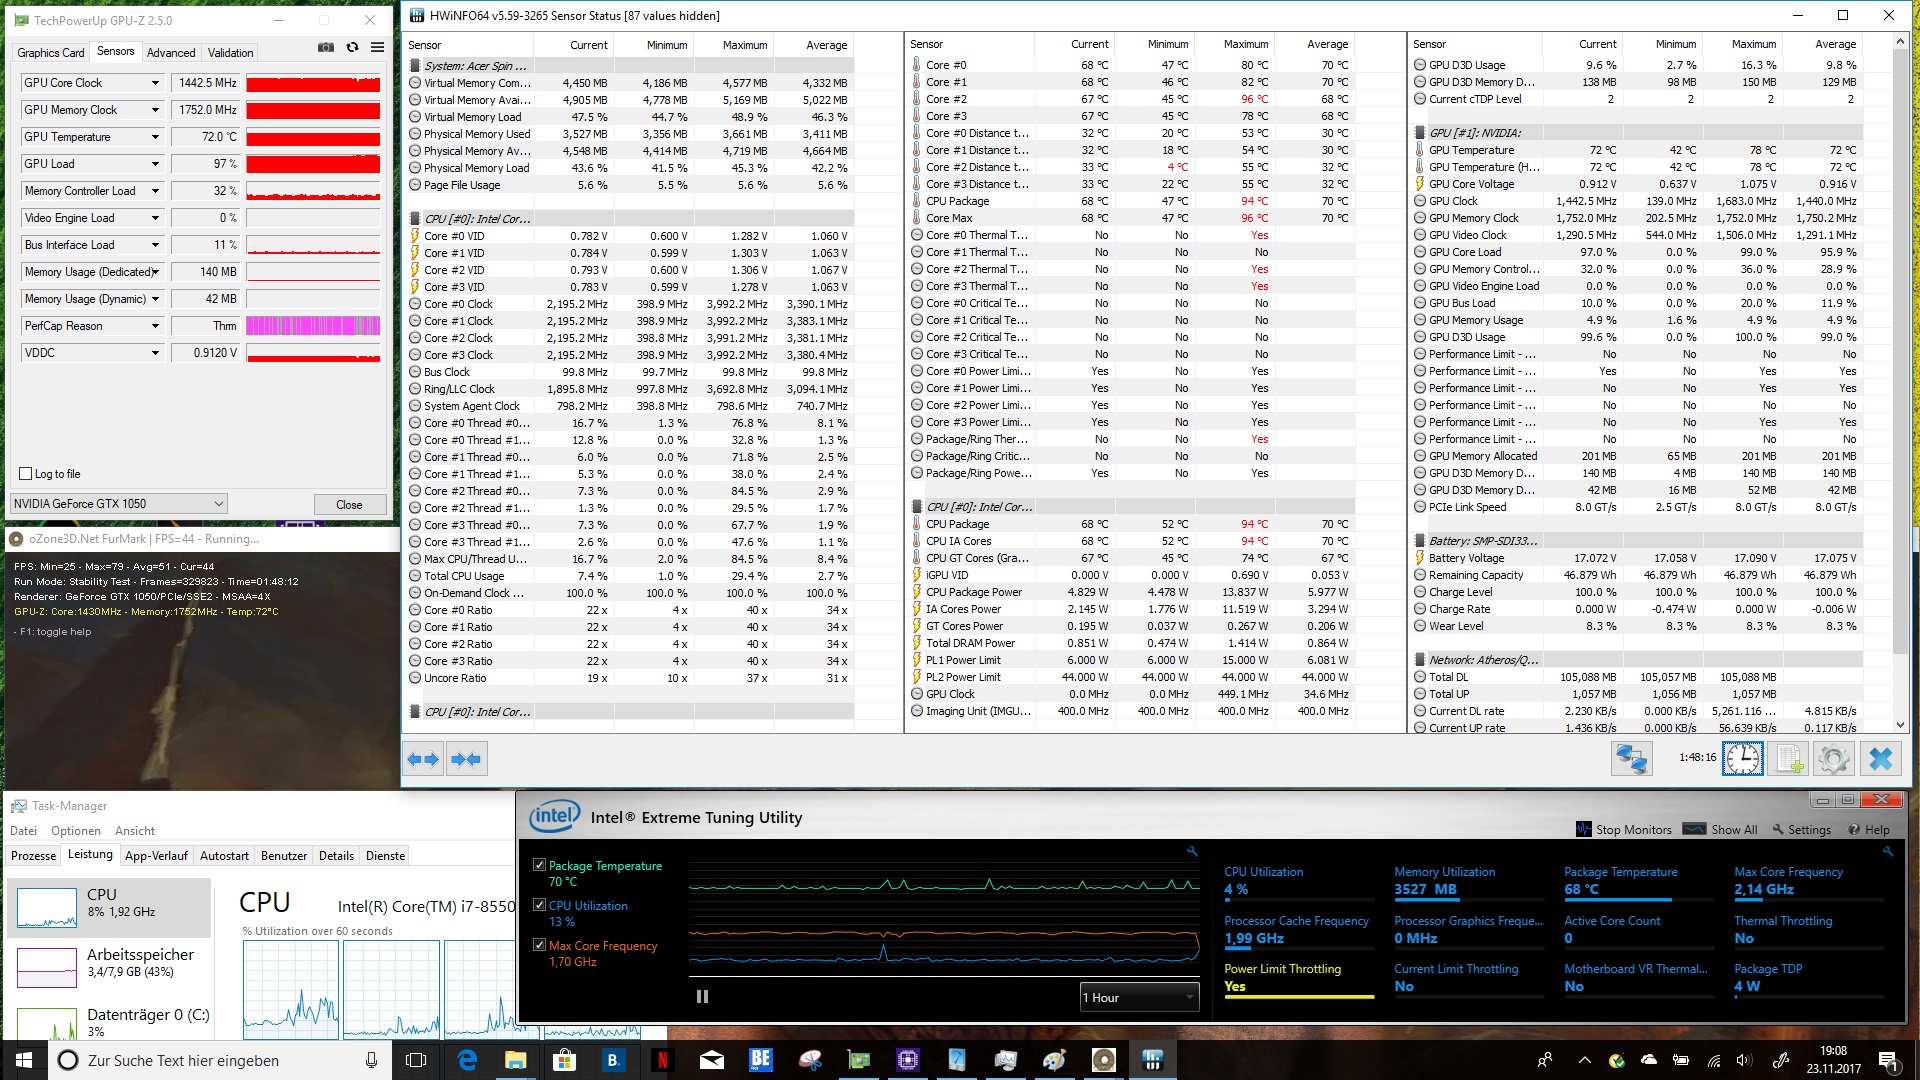Launch Microsoft Edge from the taskbar
1920x1080 pixels.
[x=467, y=1060]
